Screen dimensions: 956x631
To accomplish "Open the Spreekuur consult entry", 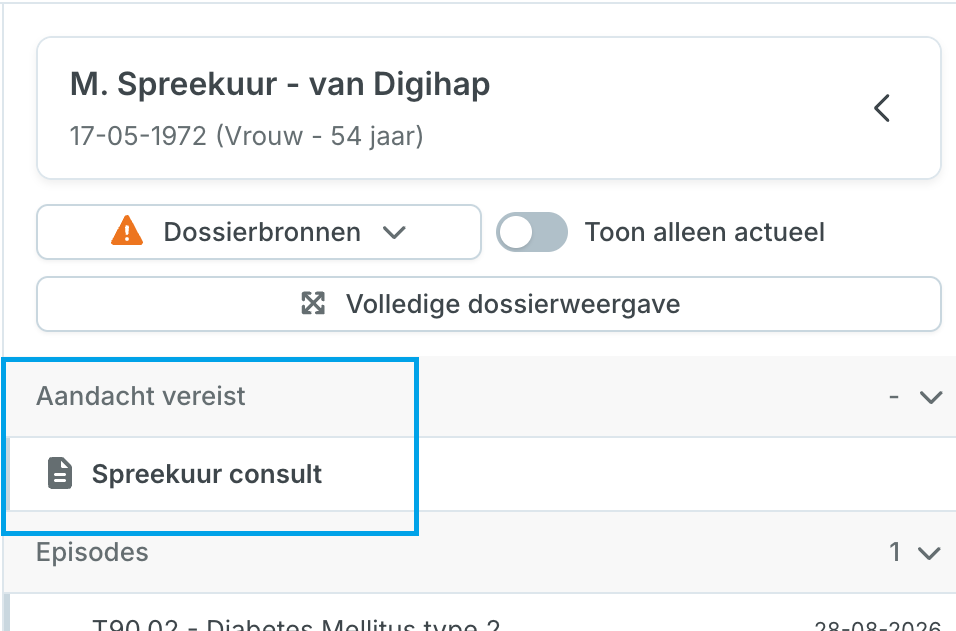I will click(482, 474).
